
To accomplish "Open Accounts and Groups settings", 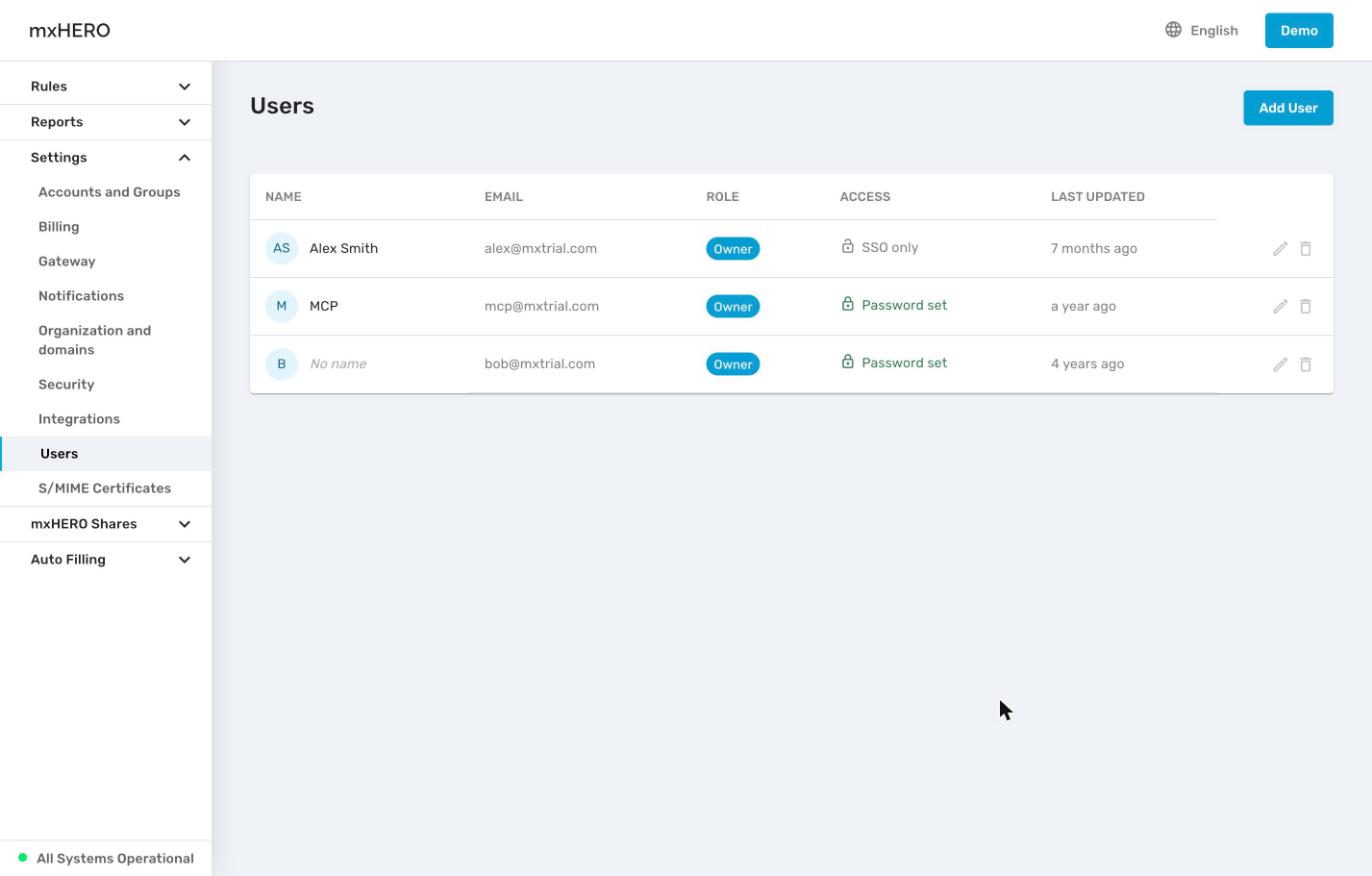I will click(109, 192).
